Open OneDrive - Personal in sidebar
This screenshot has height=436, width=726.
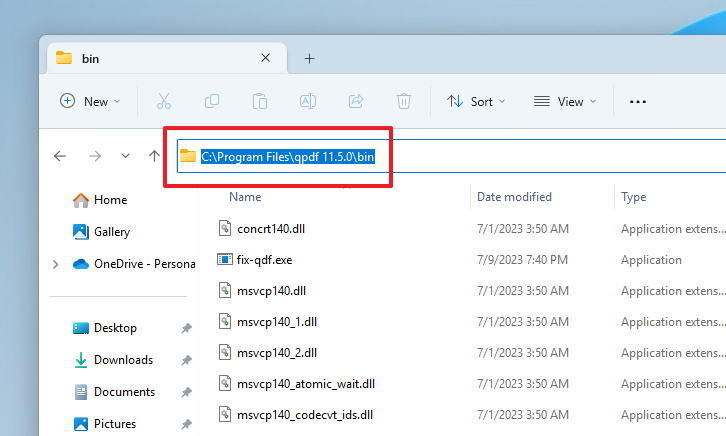click(x=134, y=264)
